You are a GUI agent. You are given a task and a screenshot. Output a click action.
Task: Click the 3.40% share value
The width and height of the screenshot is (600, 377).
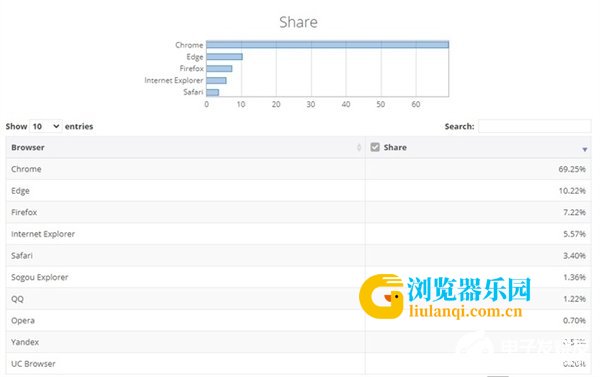click(x=574, y=255)
